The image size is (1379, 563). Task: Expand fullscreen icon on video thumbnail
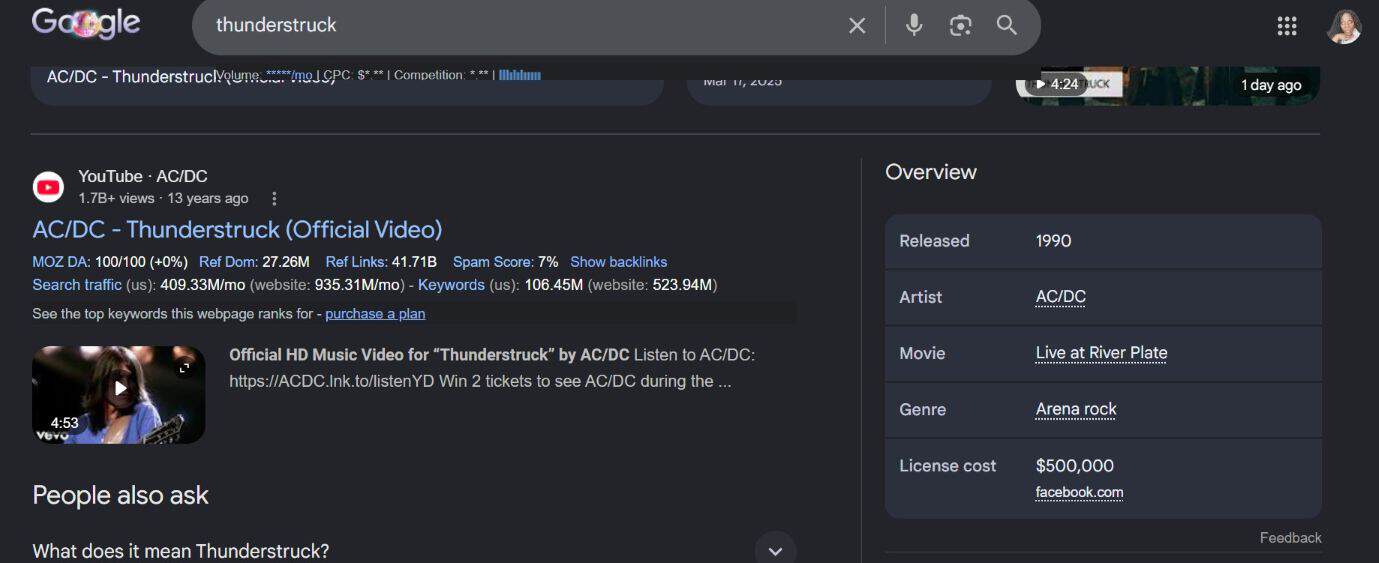point(184,368)
